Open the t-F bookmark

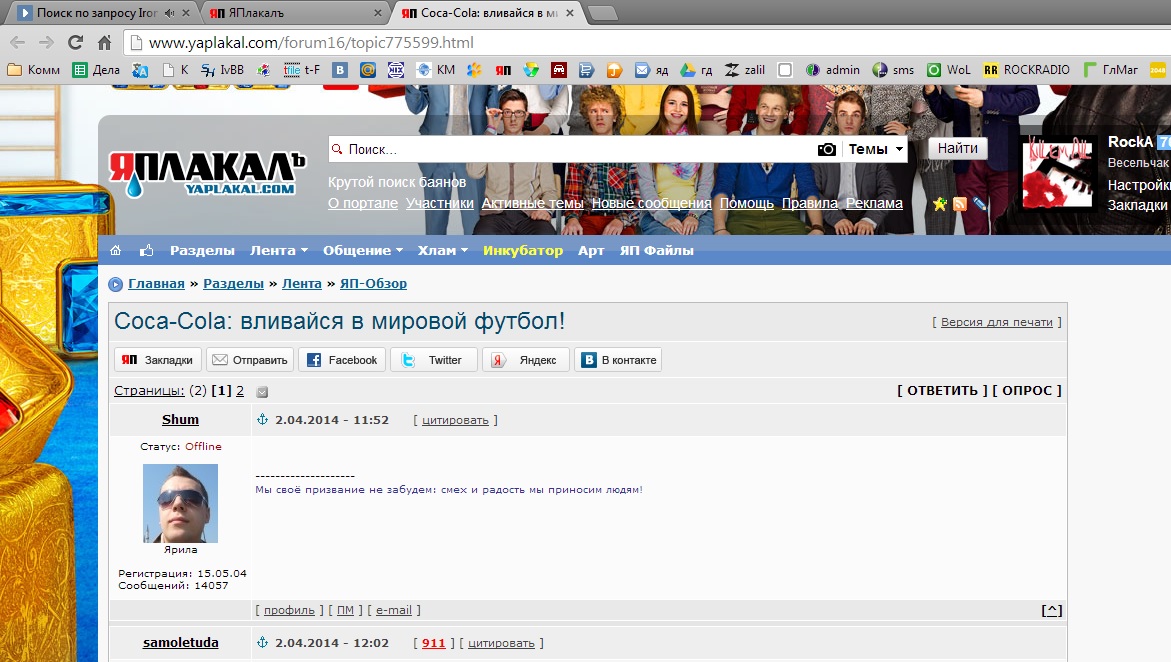(x=302, y=69)
